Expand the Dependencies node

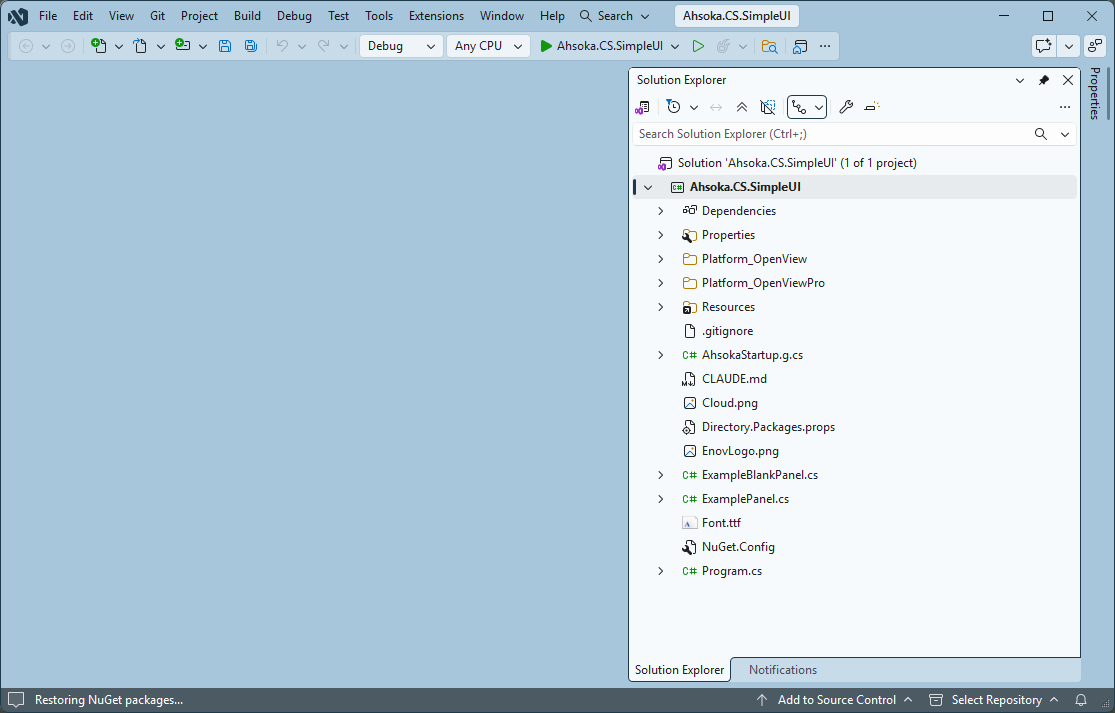point(661,211)
